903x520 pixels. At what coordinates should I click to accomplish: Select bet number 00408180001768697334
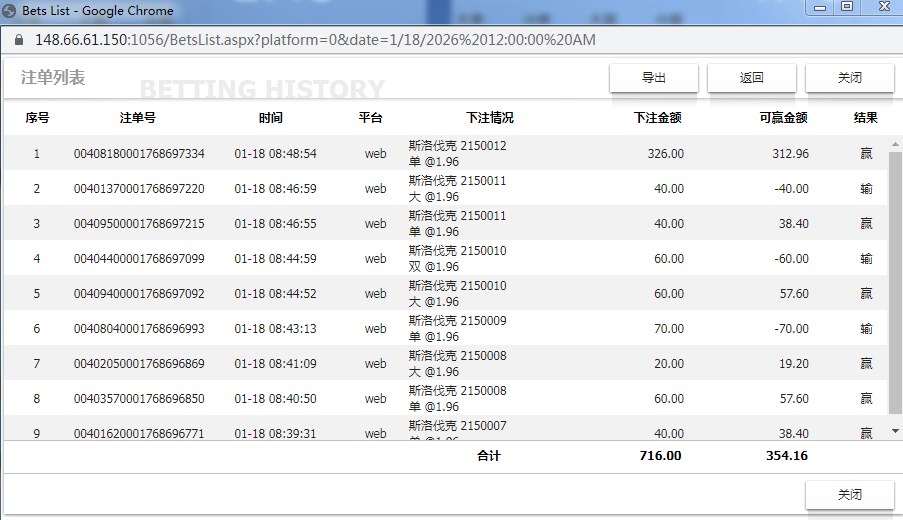[139, 154]
